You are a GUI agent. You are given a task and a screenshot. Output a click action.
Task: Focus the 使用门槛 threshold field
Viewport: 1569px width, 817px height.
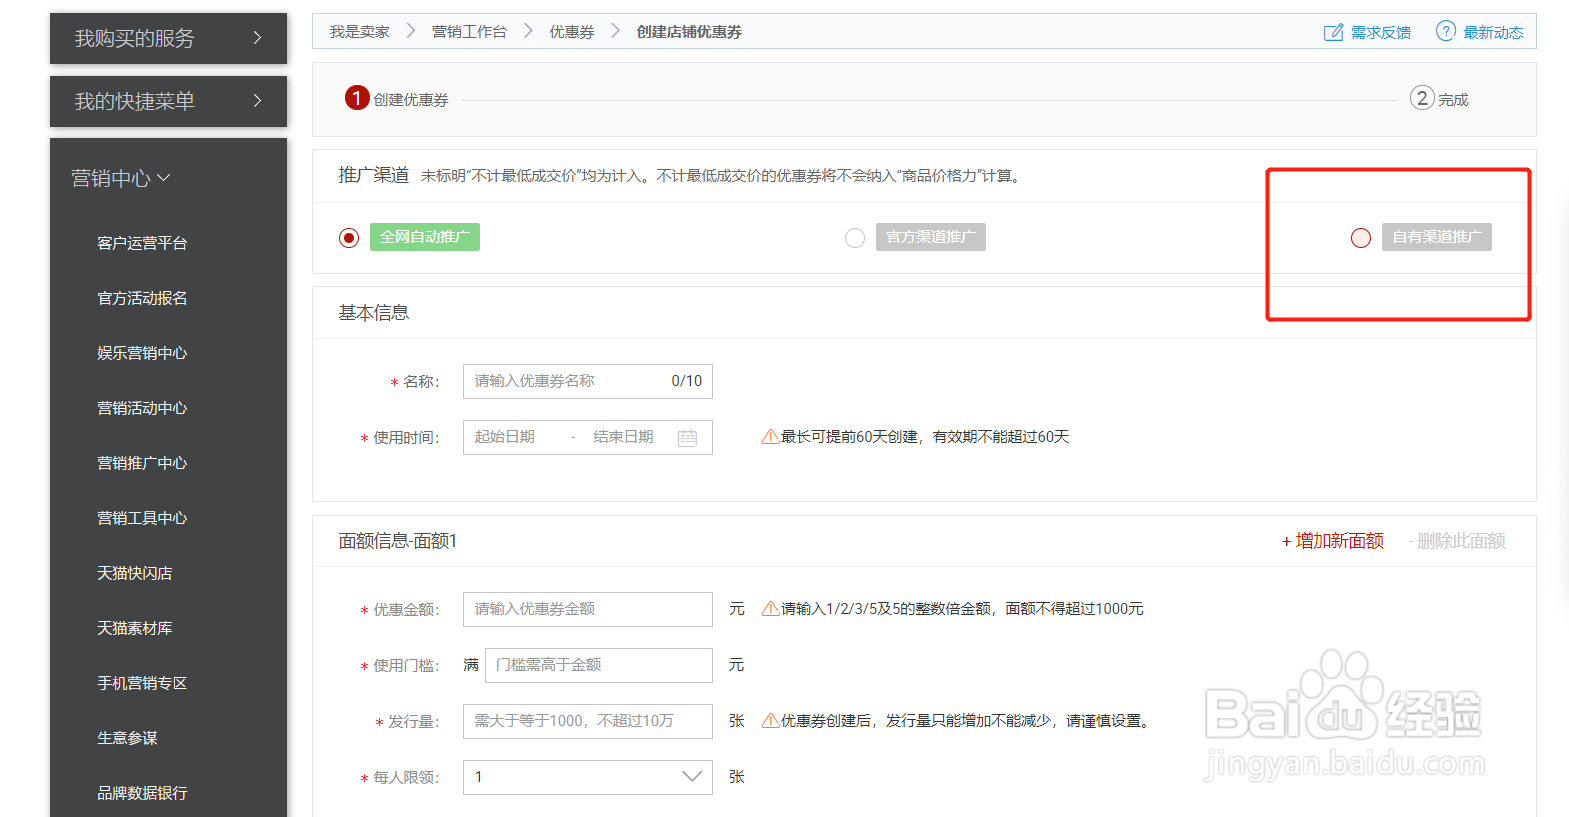coord(599,665)
